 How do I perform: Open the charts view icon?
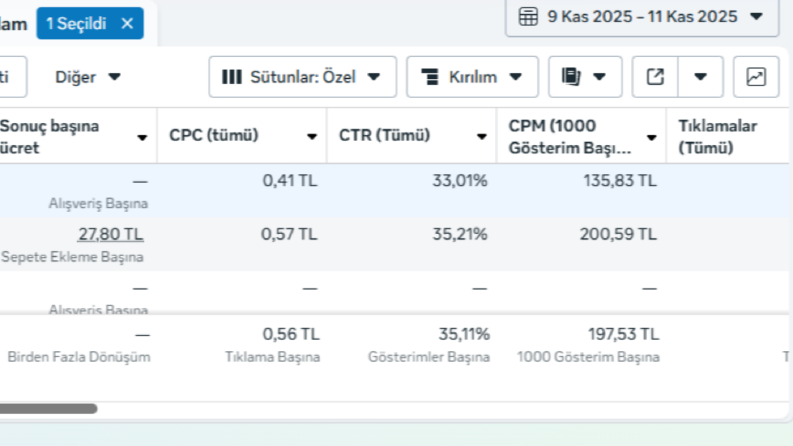click(x=756, y=77)
